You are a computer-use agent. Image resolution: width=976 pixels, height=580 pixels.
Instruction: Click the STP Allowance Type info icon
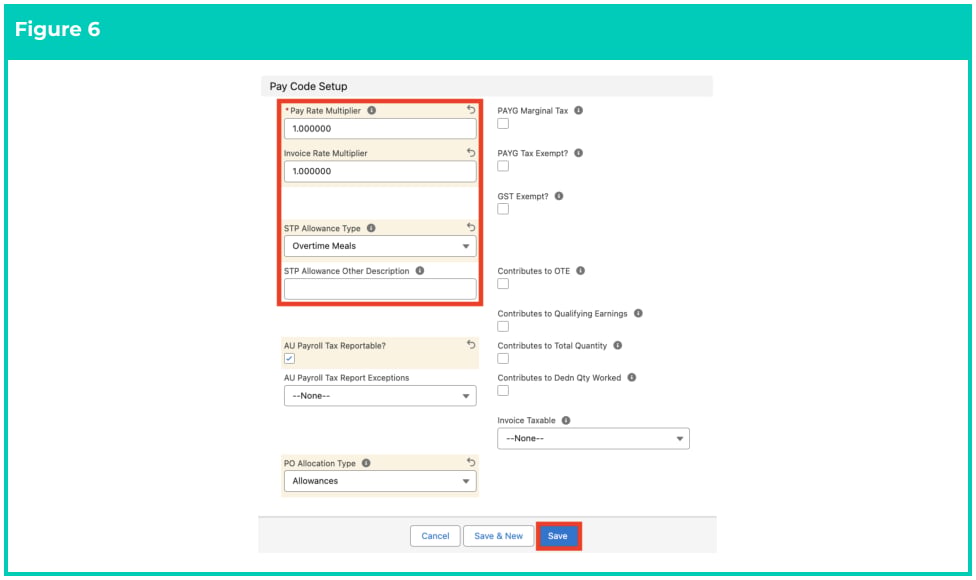pyautogui.click(x=371, y=228)
